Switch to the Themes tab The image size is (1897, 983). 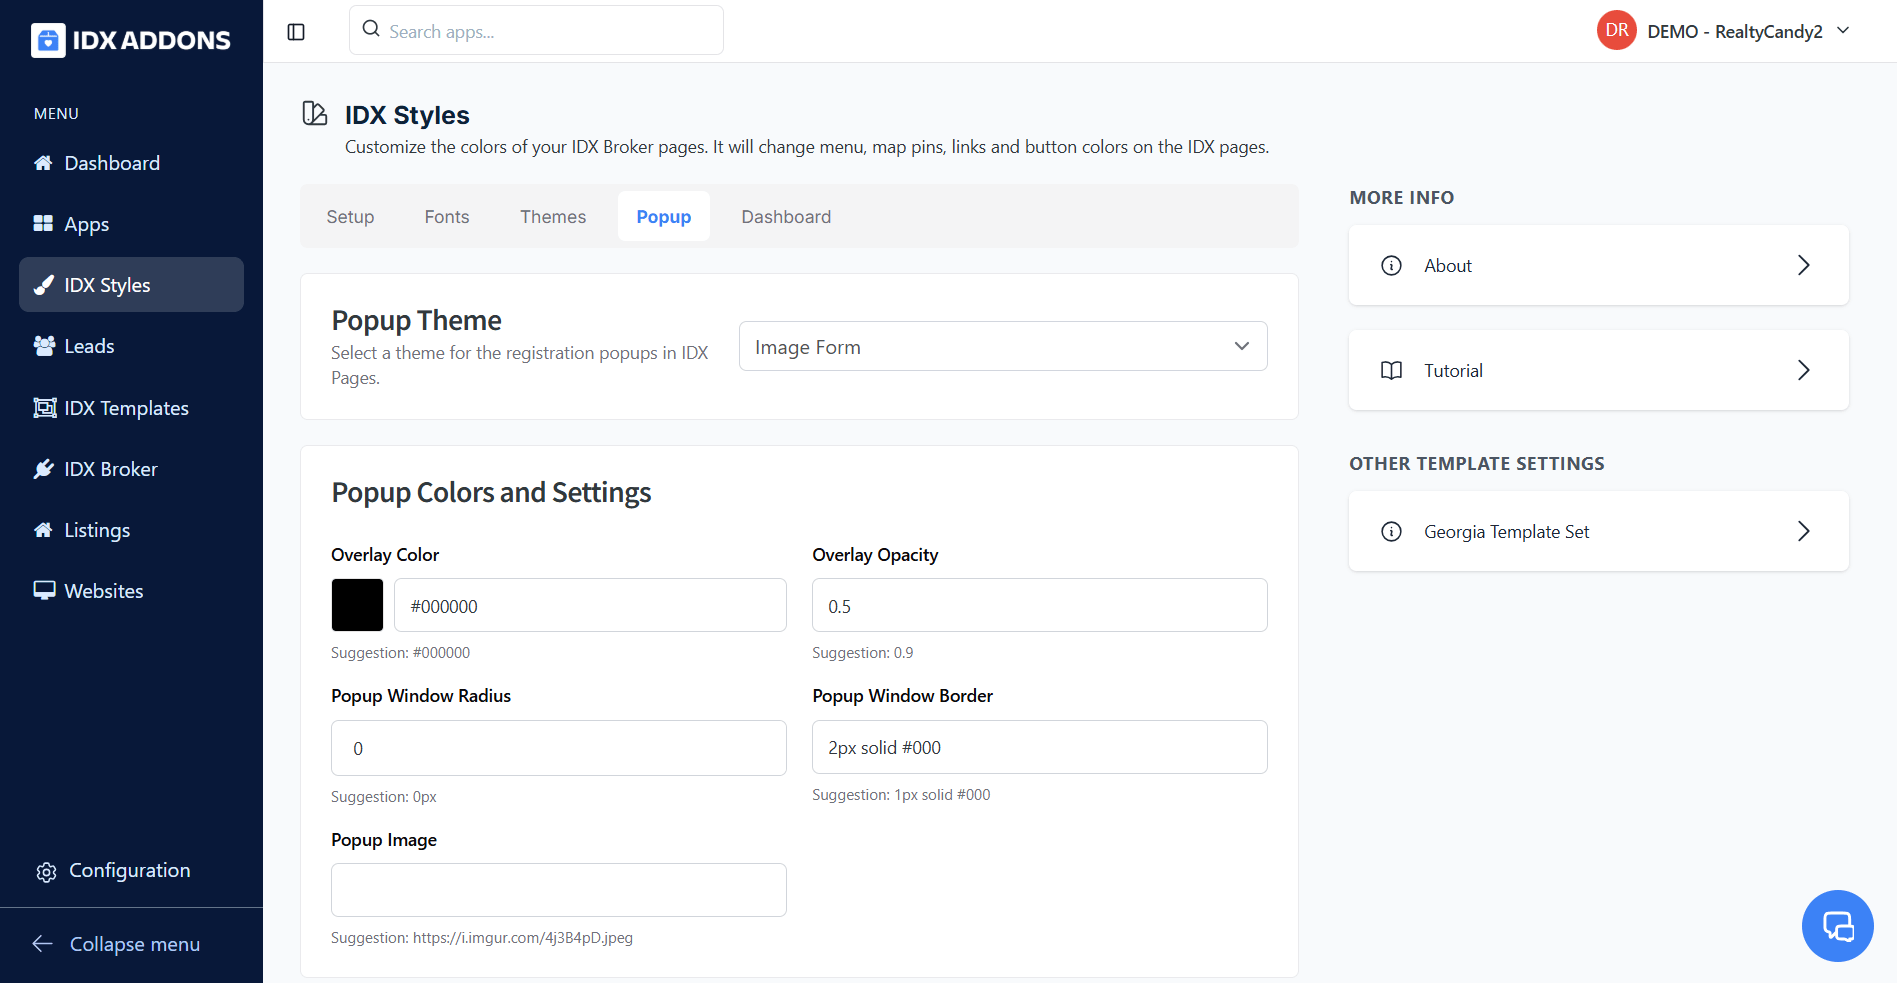point(553,217)
